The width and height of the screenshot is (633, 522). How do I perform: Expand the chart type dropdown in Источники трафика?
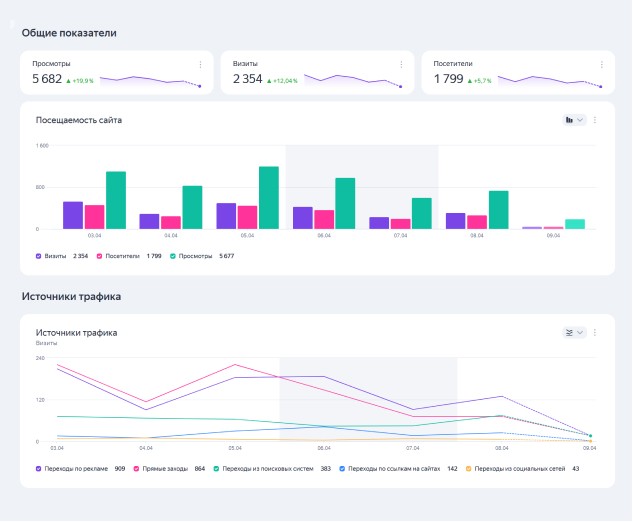(580, 332)
